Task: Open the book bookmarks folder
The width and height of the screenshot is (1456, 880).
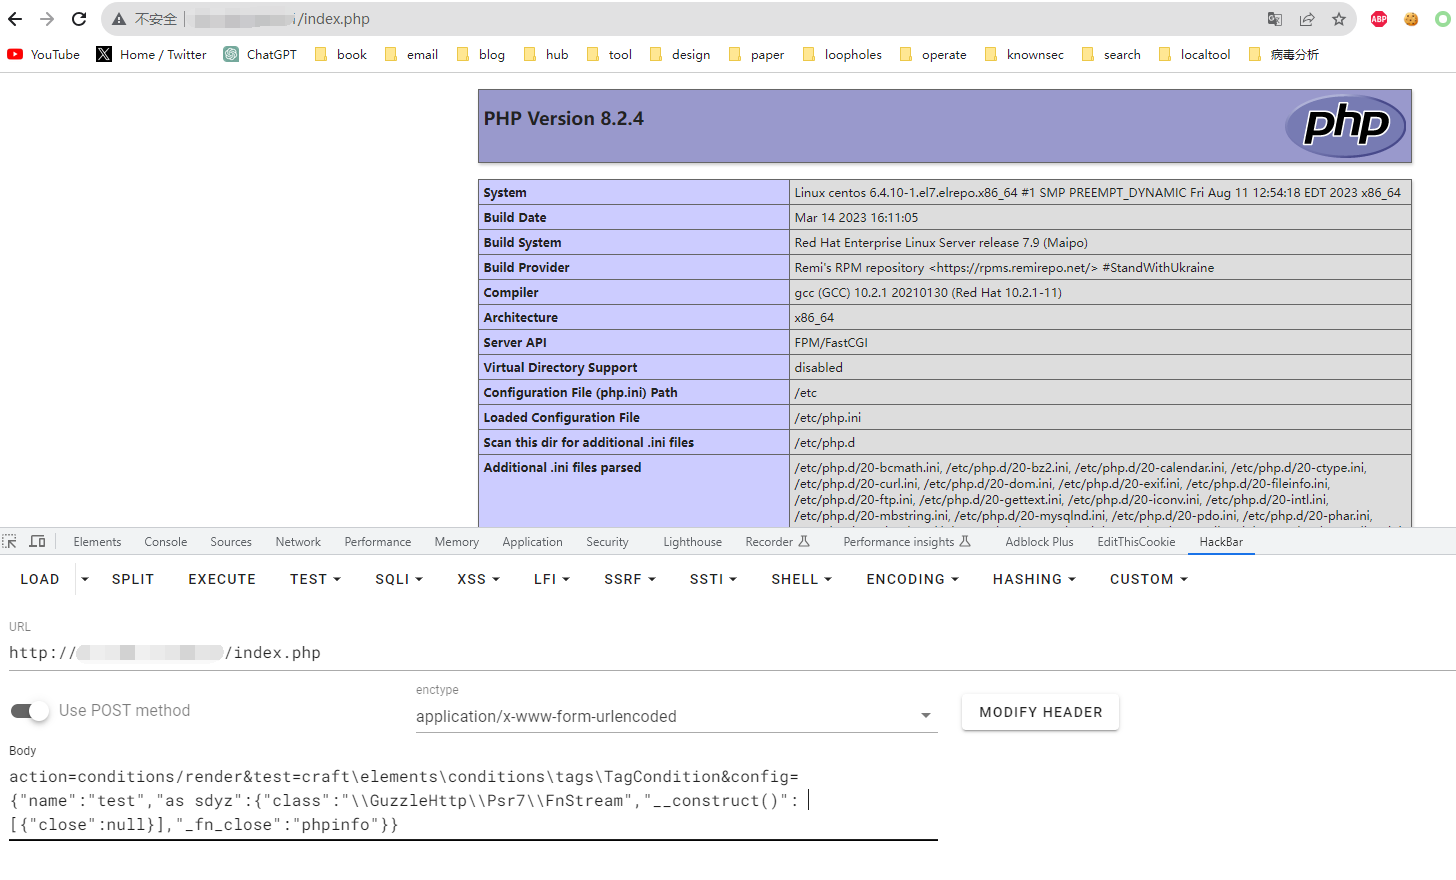Action: pos(341,55)
